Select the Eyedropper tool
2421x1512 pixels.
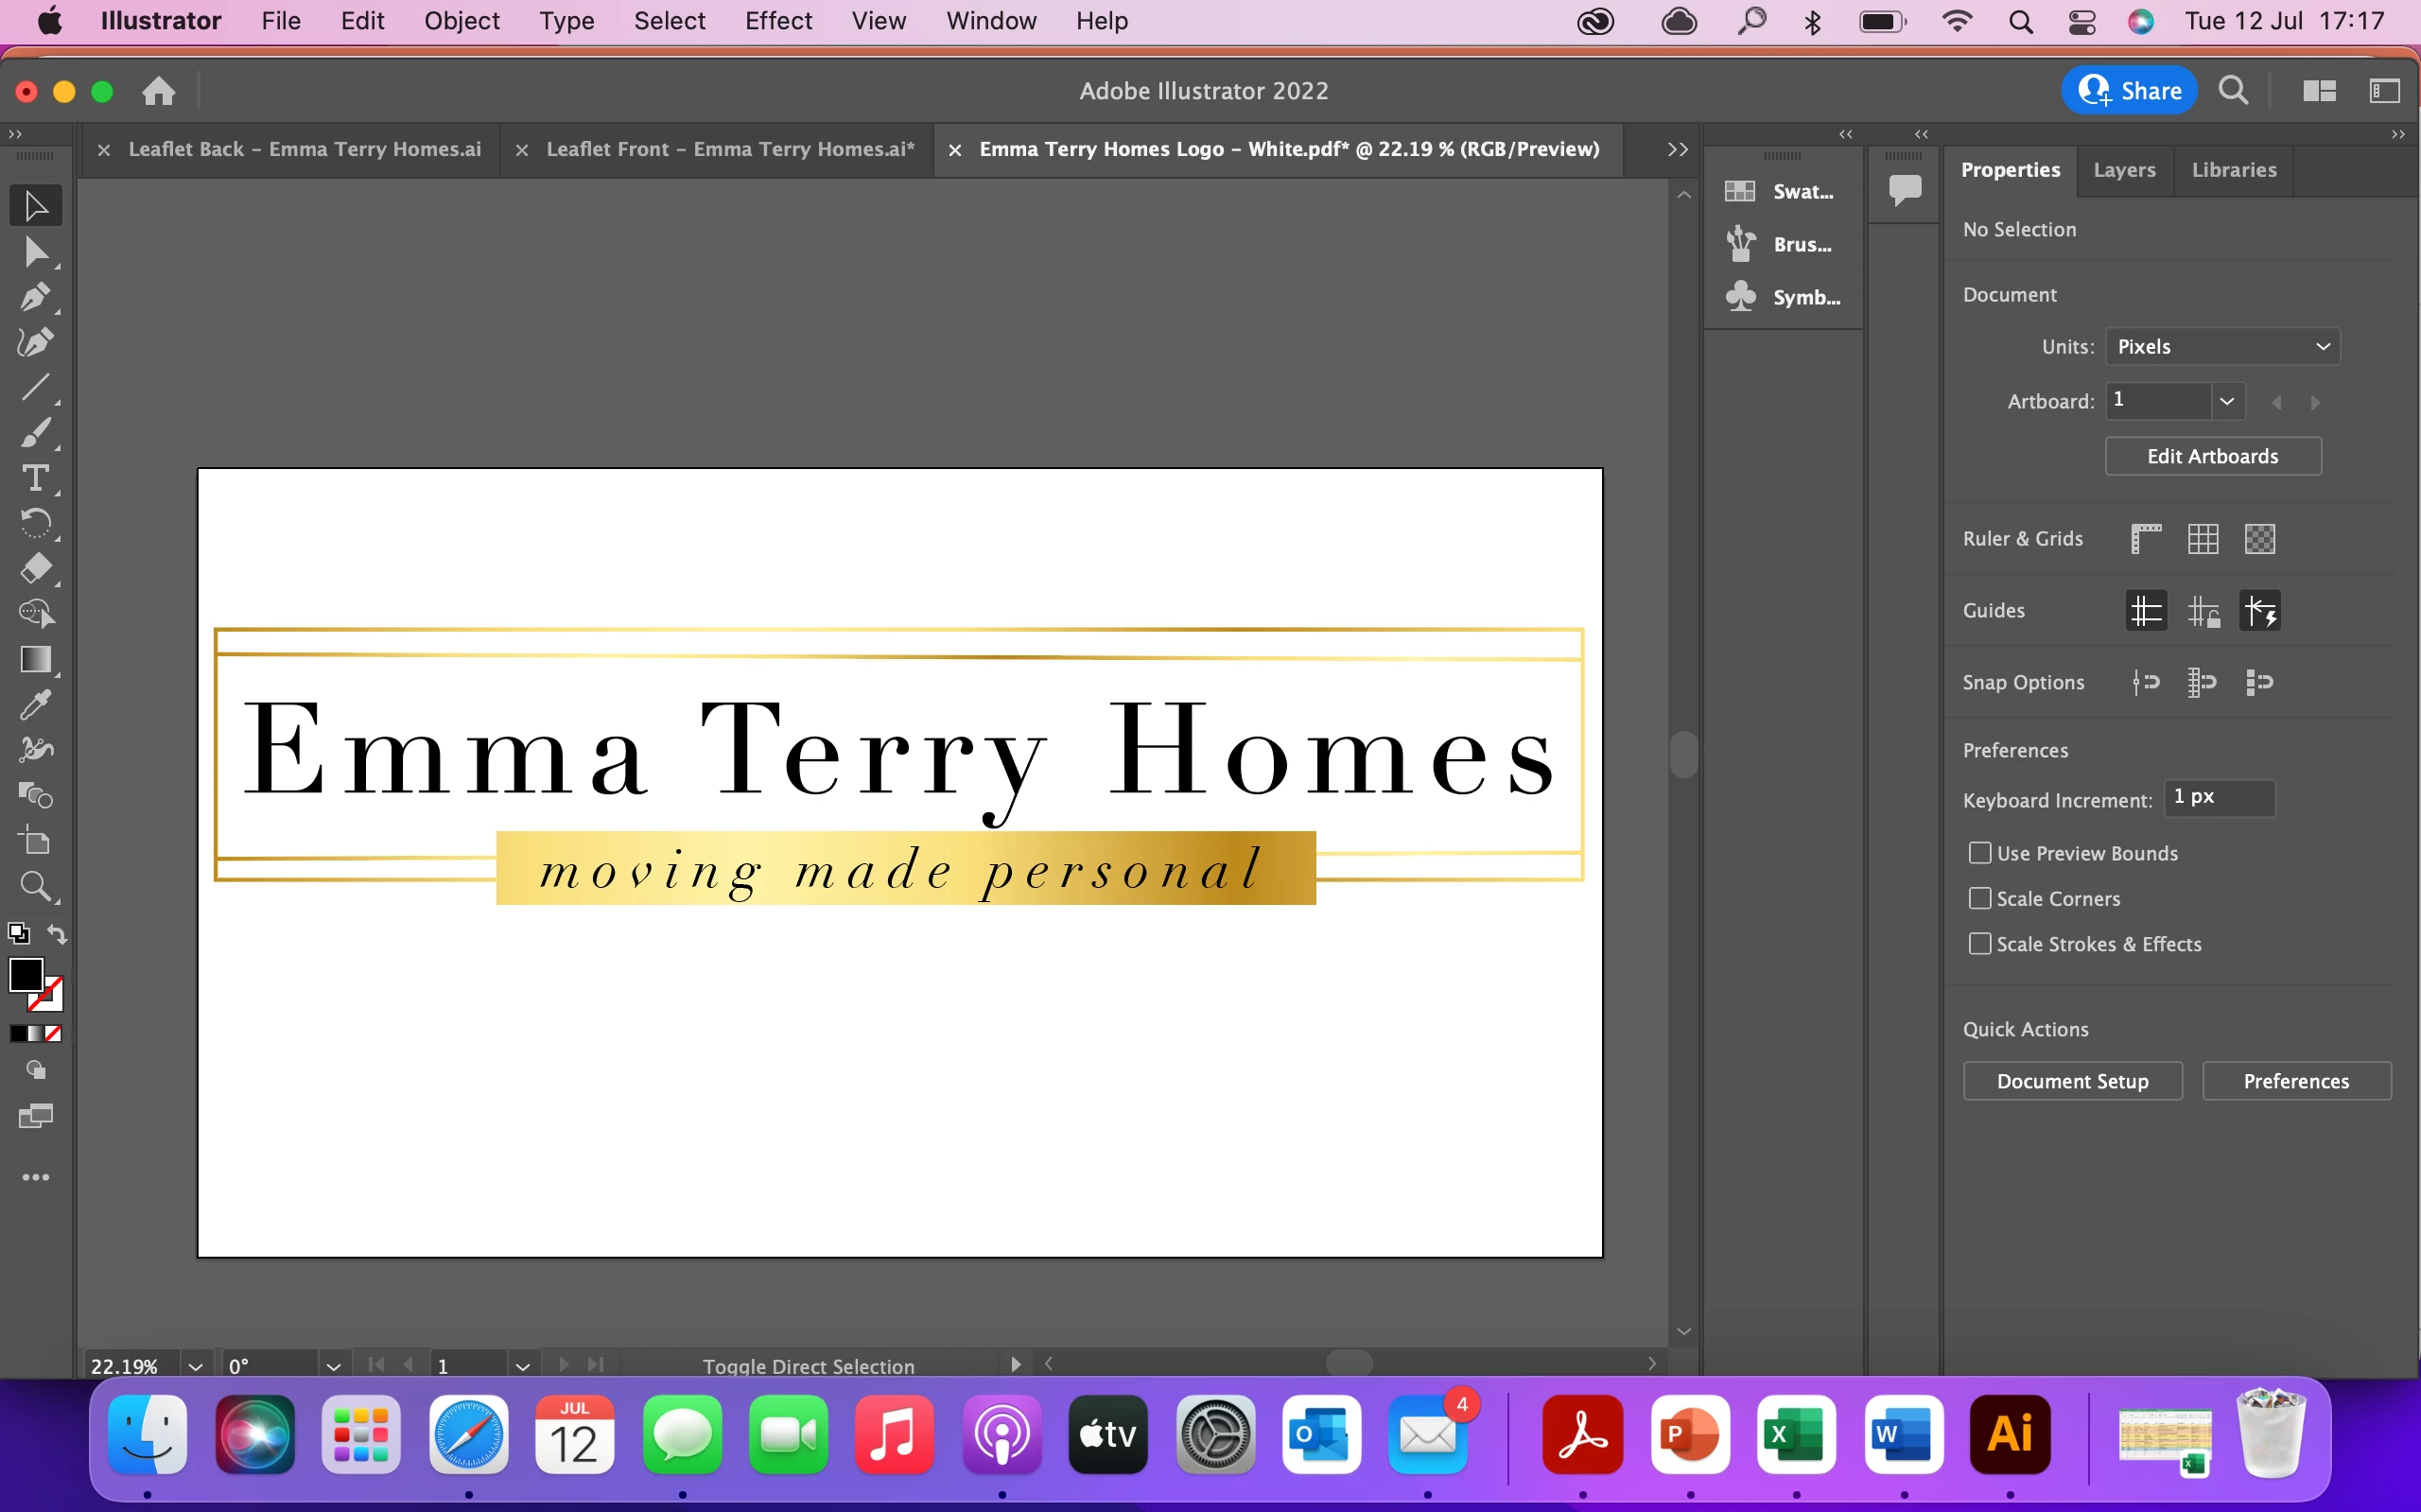[x=35, y=705]
